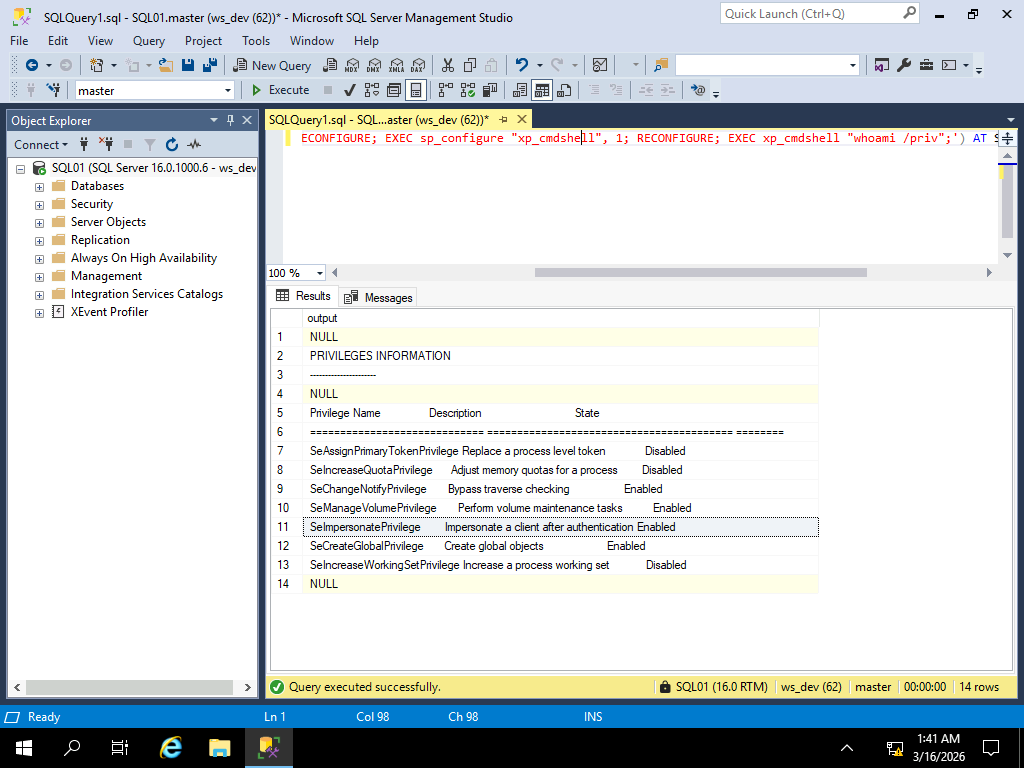The image size is (1024, 768).
Task: Click the New Query button
Action: [x=272, y=65]
